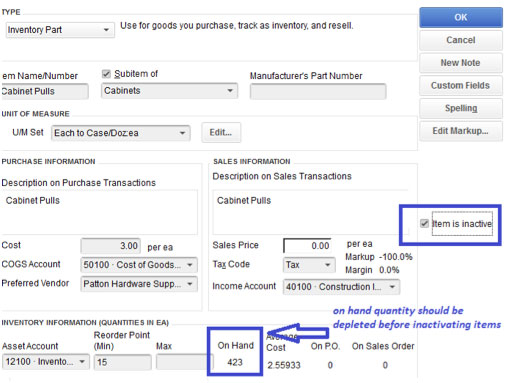Expand the COGS Account dropdown
Viewport: 506px width, 383px height.
tap(139, 265)
